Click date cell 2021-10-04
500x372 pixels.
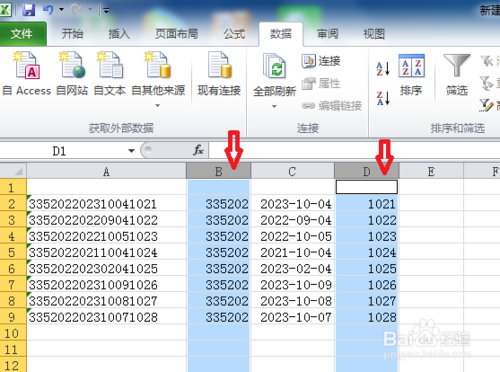pyautogui.click(x=293, y=252)
